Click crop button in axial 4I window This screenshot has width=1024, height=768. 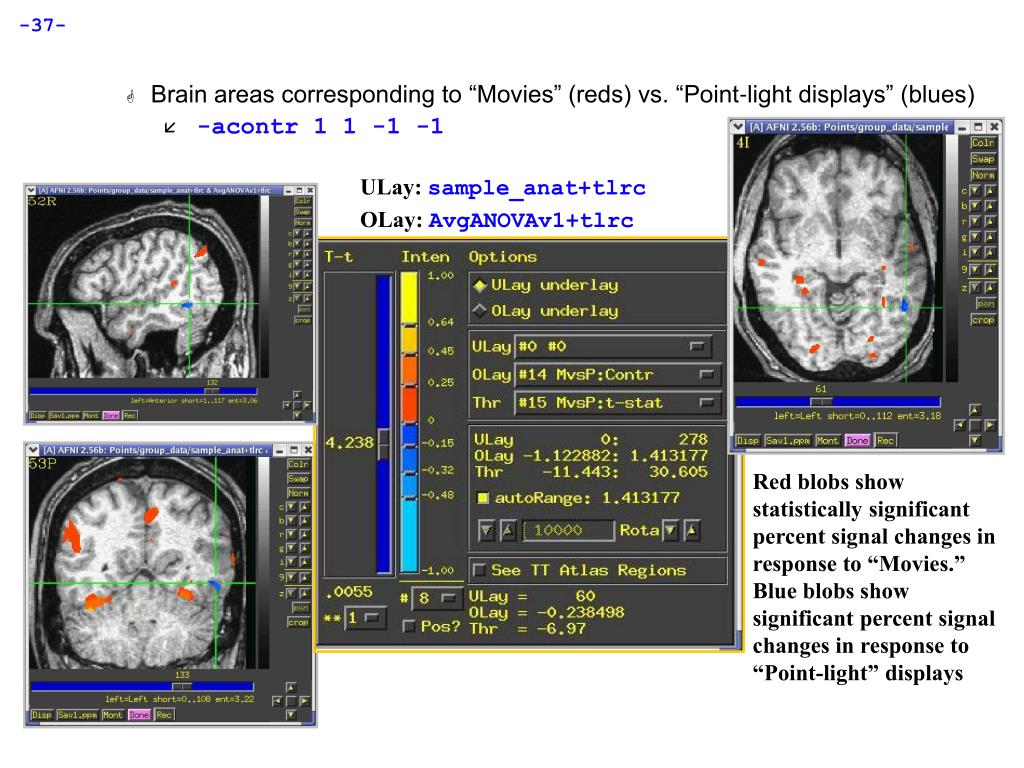click(x=983, y=320)
